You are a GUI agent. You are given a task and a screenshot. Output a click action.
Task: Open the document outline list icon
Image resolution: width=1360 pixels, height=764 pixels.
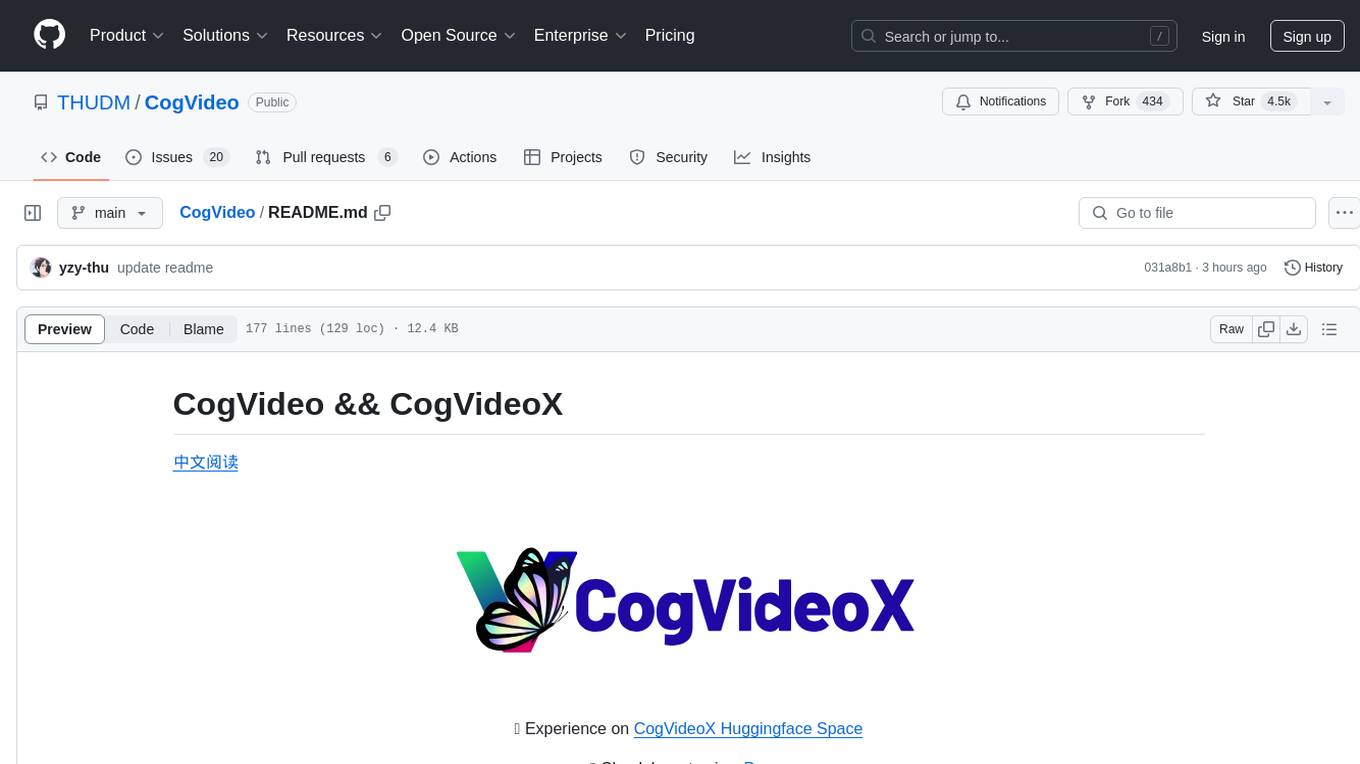point(1329,329)
